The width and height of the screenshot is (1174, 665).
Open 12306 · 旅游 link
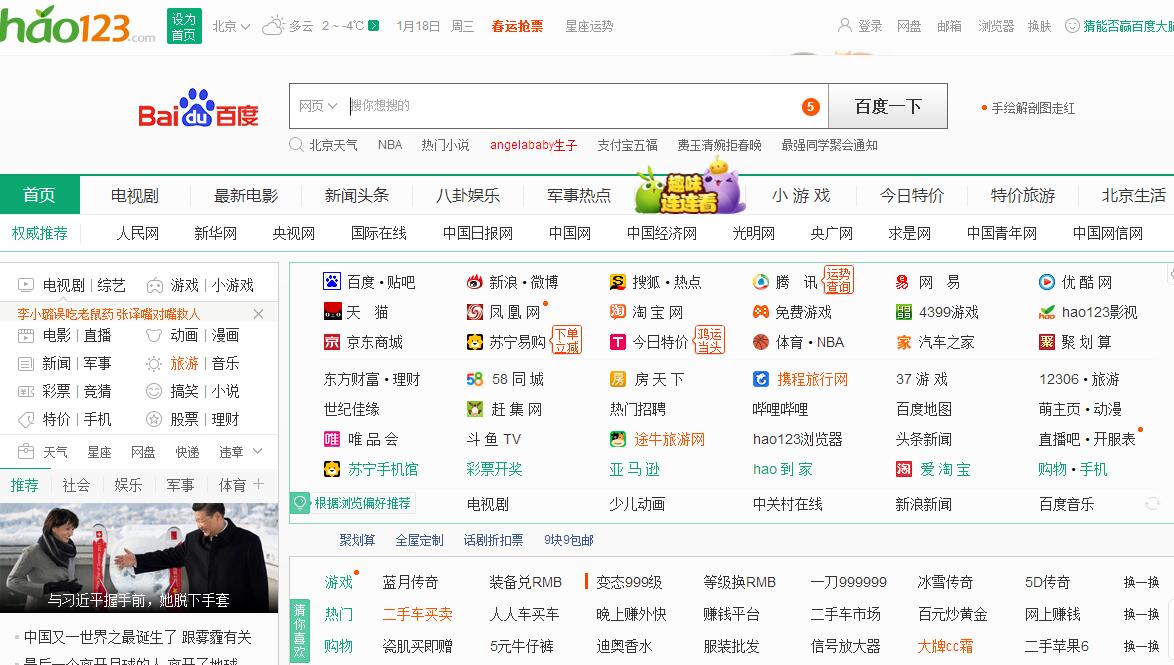click(x=1079, y=379)
